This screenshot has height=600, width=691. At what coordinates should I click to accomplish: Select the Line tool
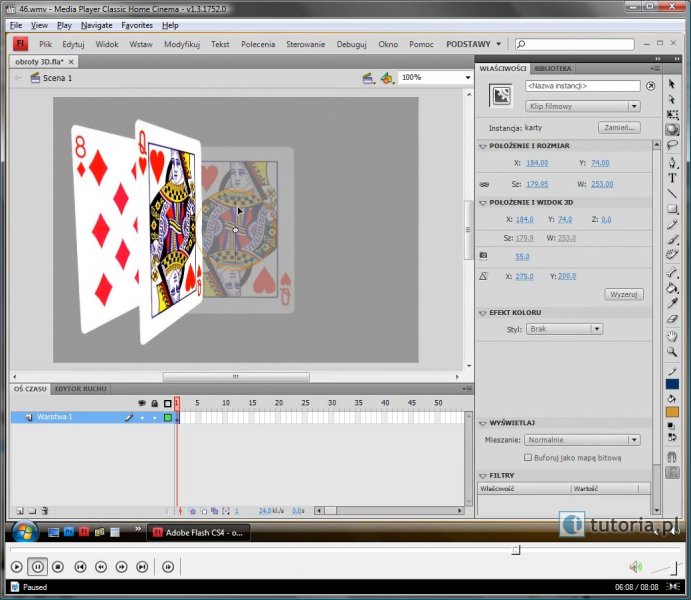(x=672, y=193)
